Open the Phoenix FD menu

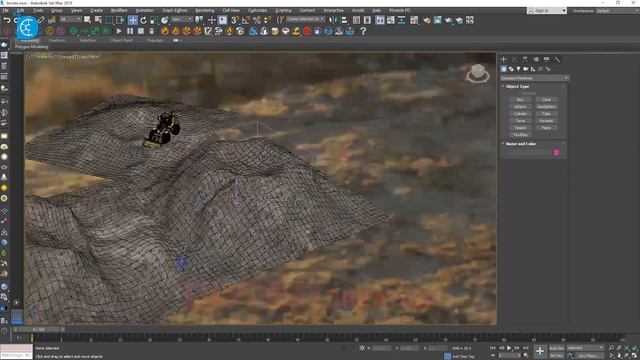[400, 11]
